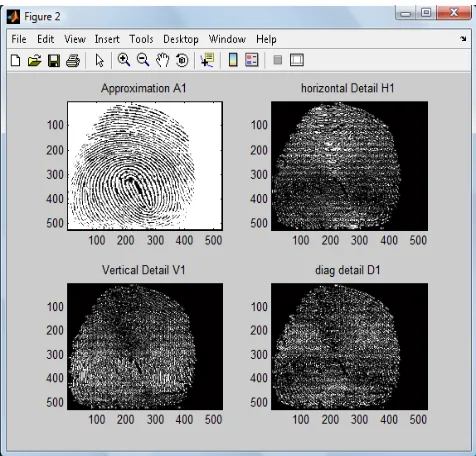Print the figure with printer icon

pyautogui.click(x=73, y=61)
